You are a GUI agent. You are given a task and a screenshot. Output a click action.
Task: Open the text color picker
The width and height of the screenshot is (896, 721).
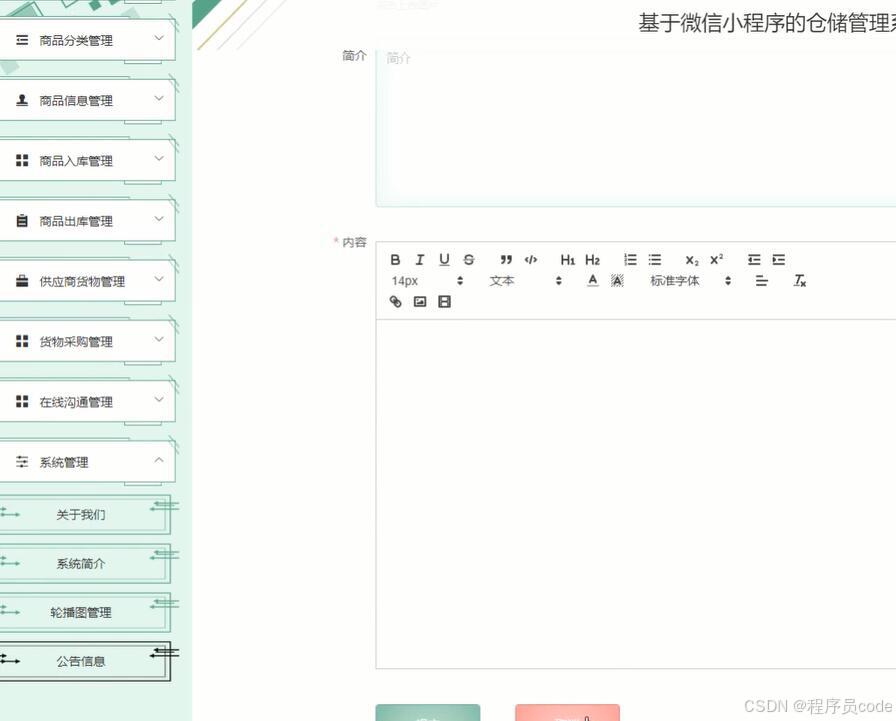[x=591, y=281]
